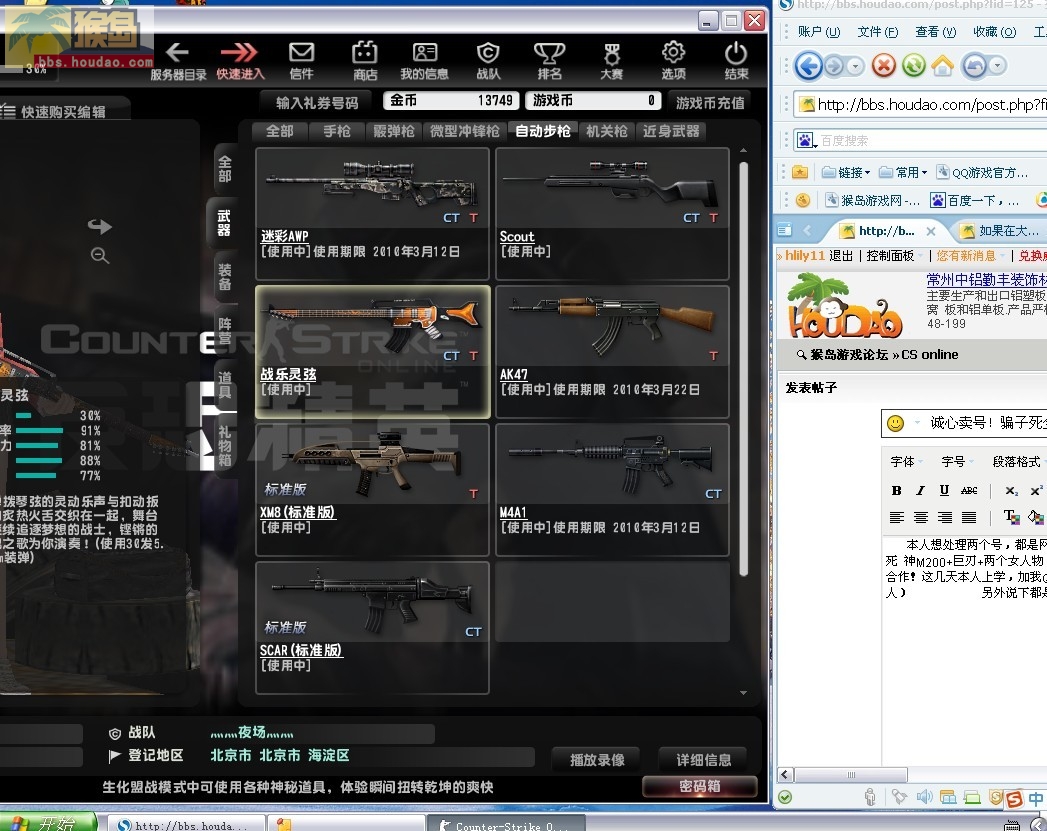Switch to the 装备 side tab

[224, 276]
